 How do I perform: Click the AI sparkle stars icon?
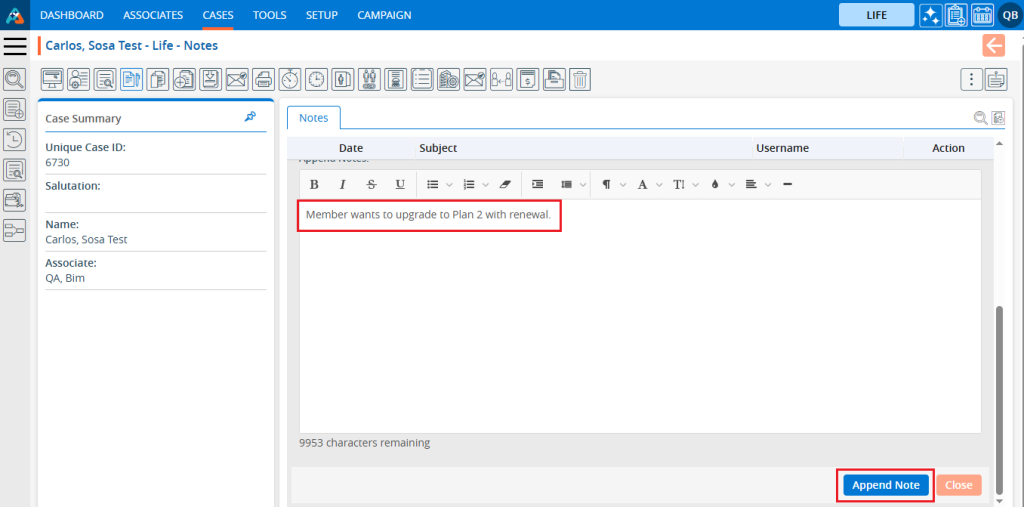pyautogui.click(x=930, y=15)
